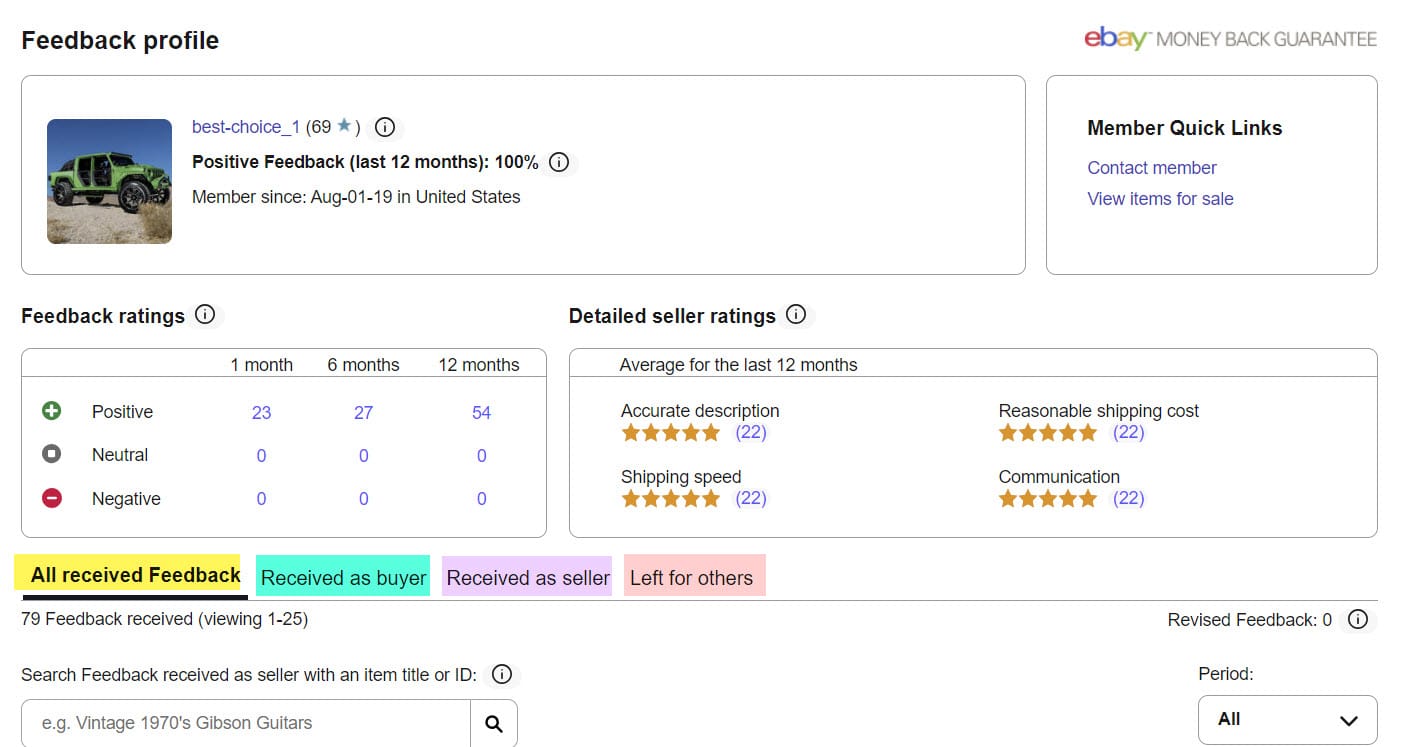Click Contact member link

point(1152,168)
